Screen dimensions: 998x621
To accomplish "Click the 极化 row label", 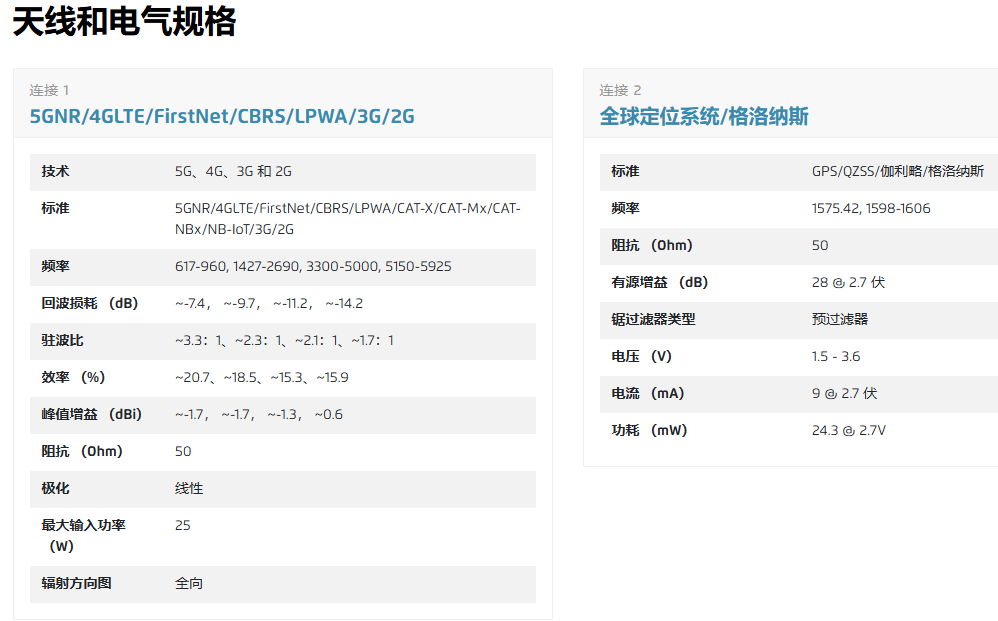I will (x=55, y=488).
